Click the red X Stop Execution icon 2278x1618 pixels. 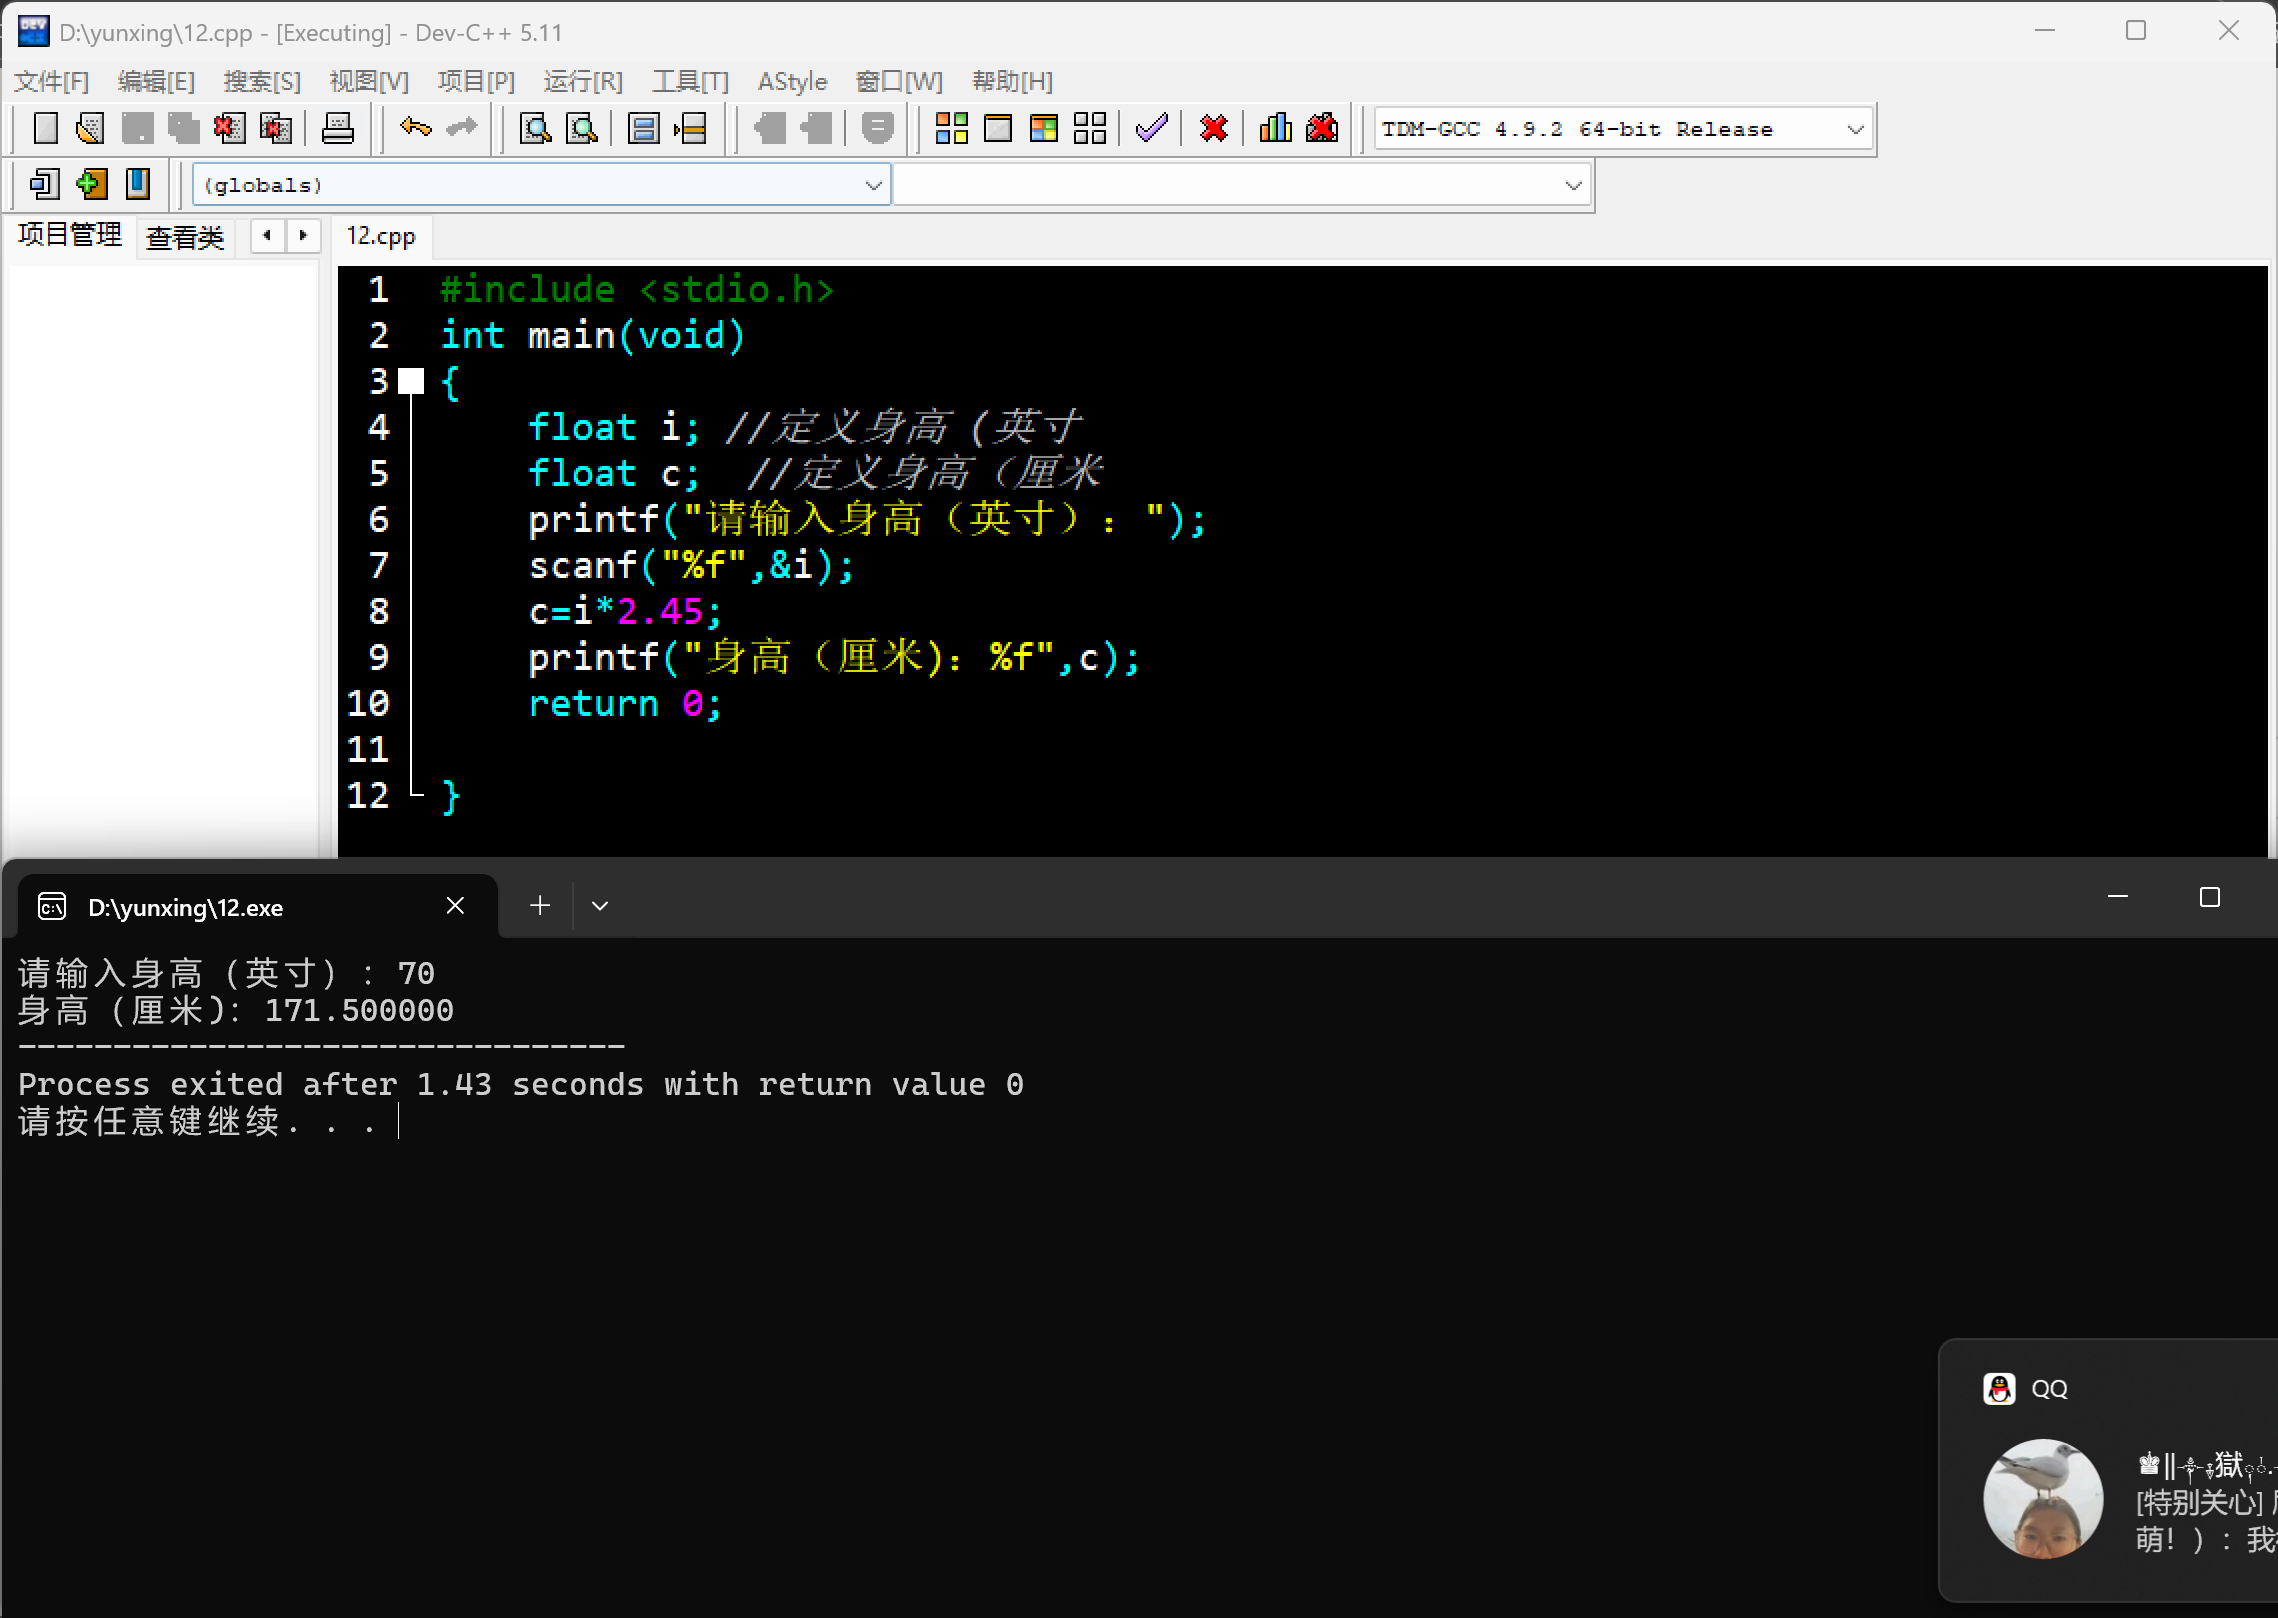click(1213, 128)
